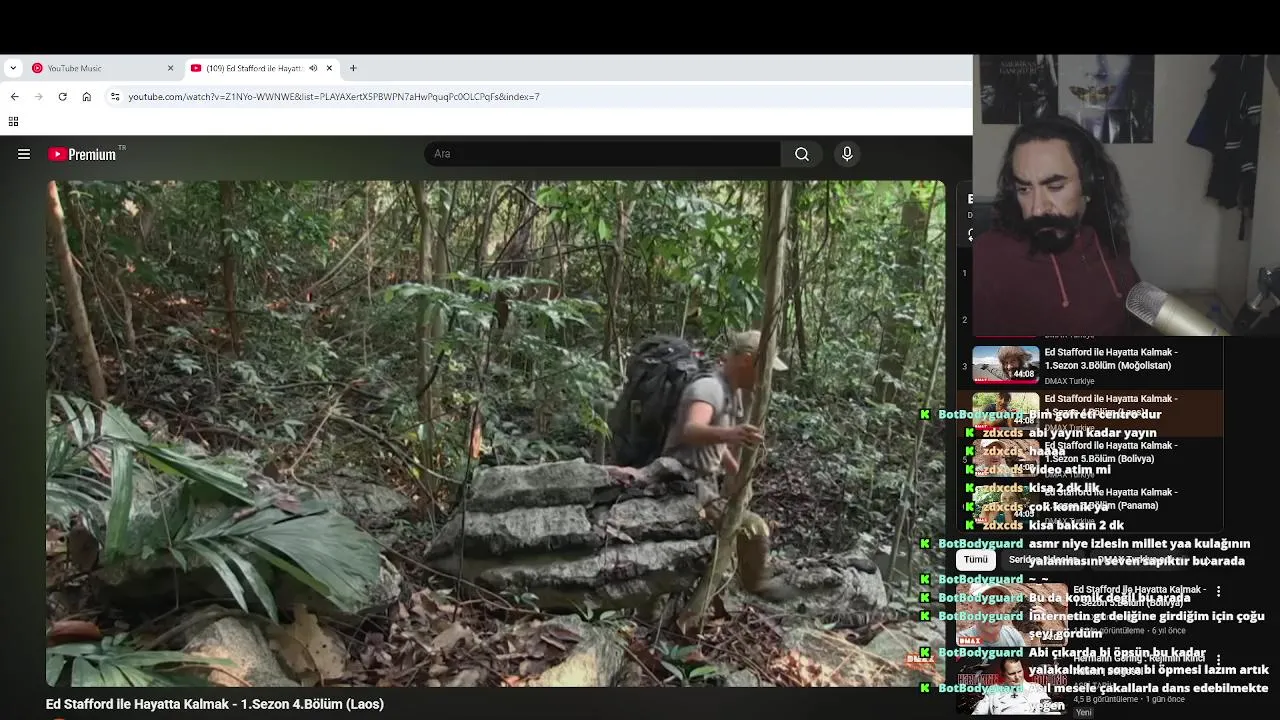Click the video title 1.Sezon 4.Bölüm (Laos)
Viewport: 1280px width, 720px height.
214,704
